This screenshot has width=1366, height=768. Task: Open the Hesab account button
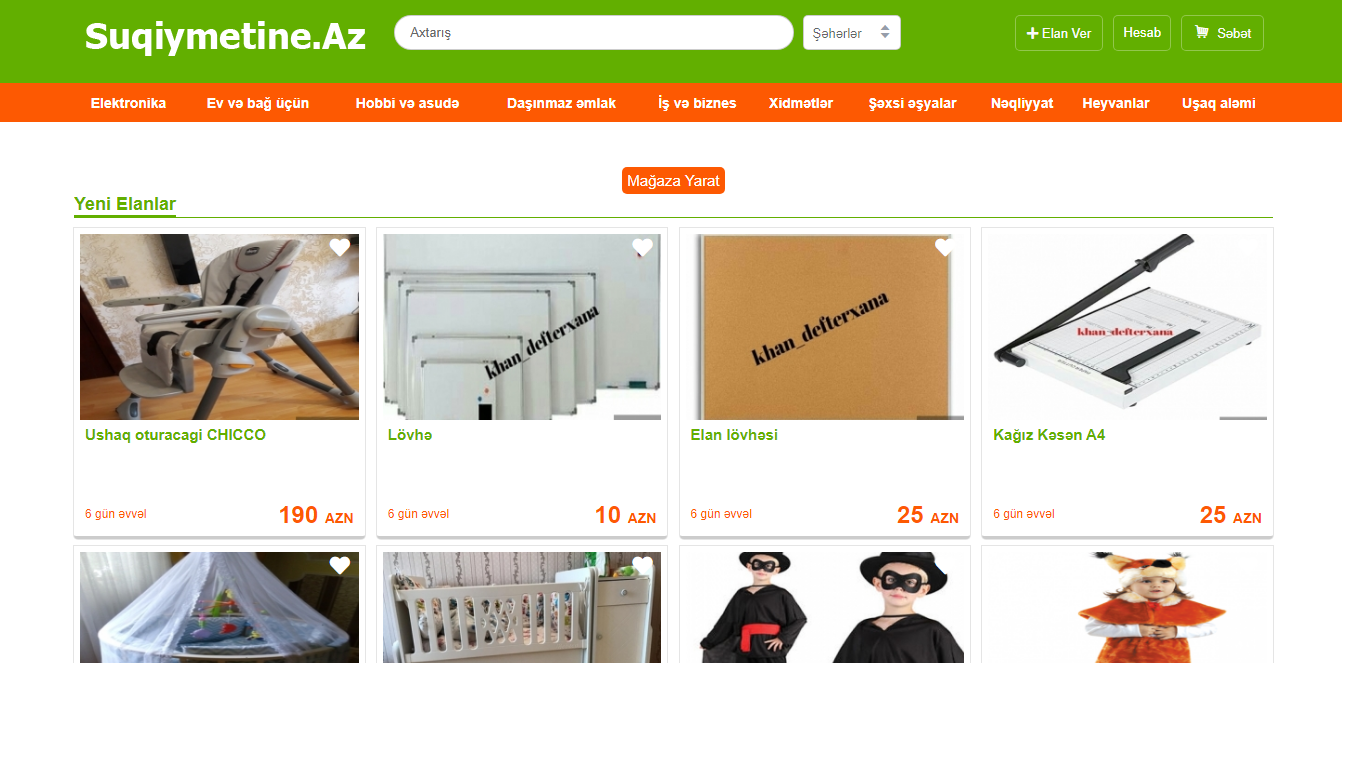[x=1142, y=33]
